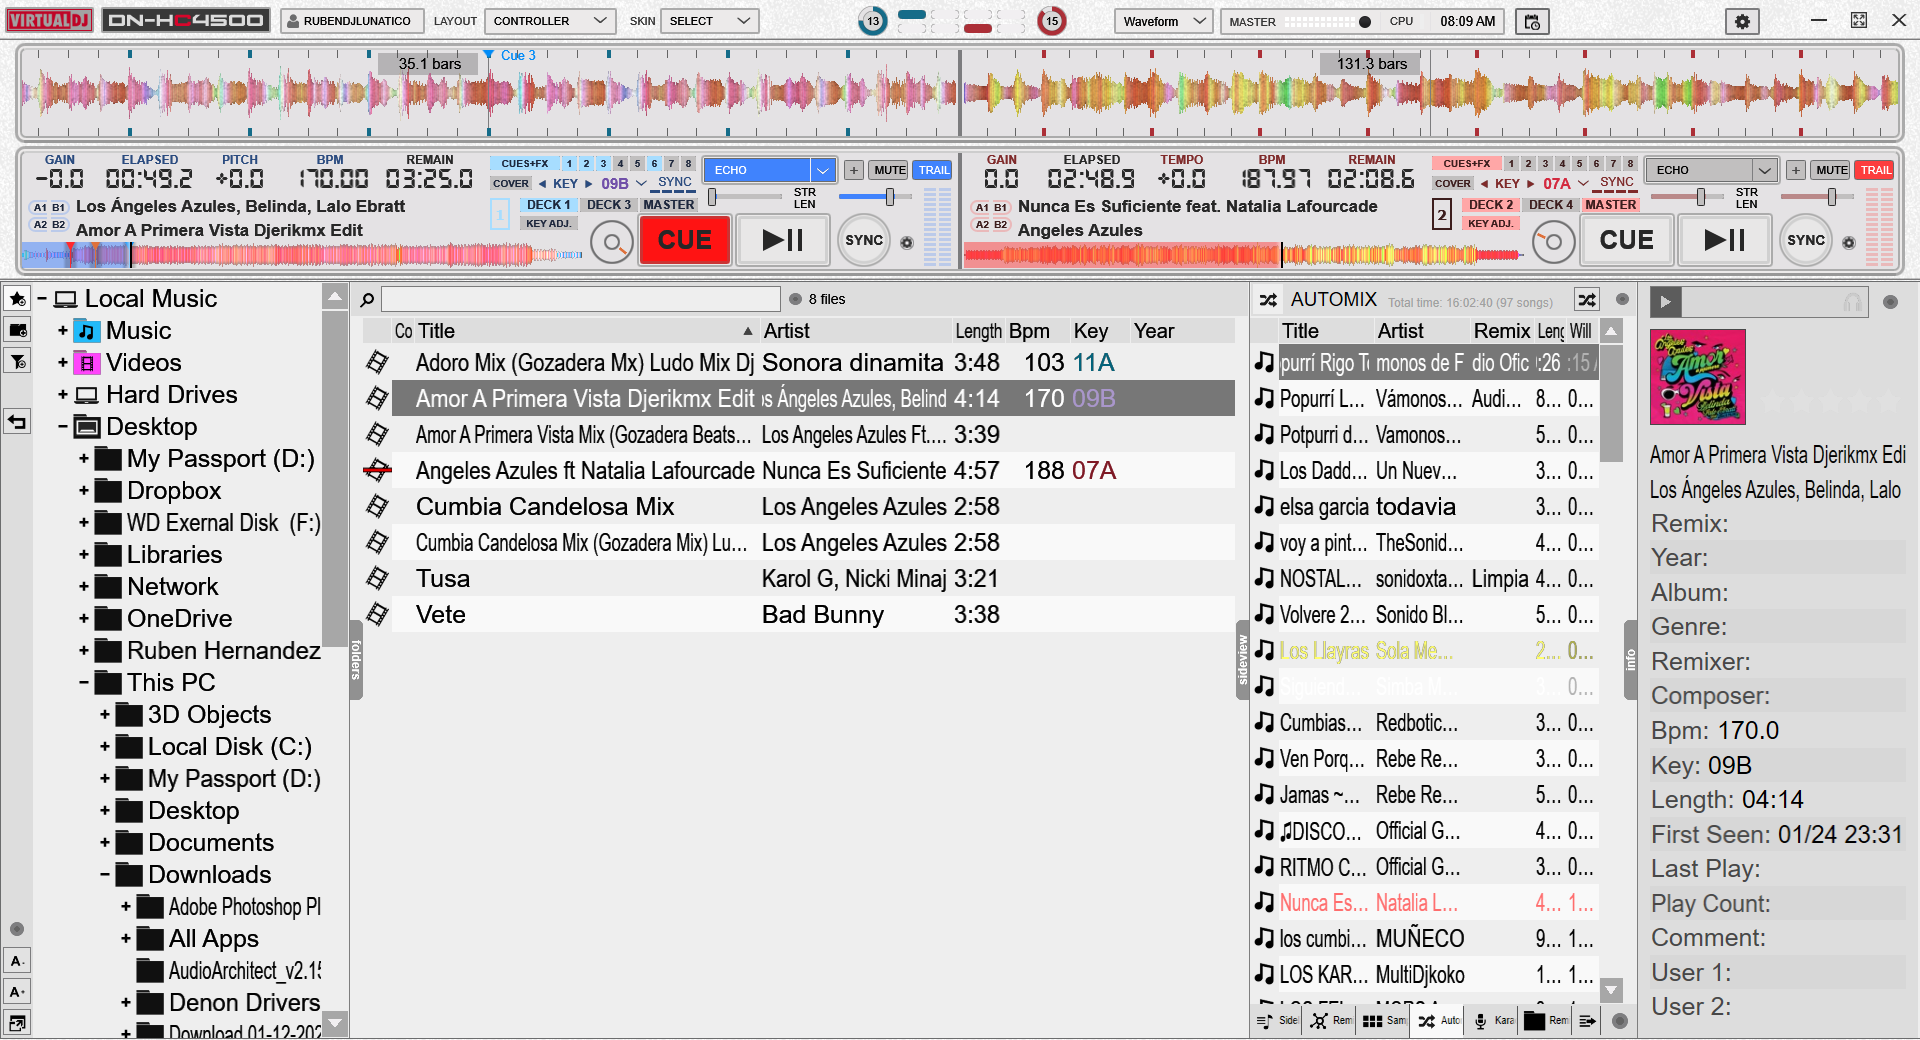Click the search magnifier icon in browser

tap(368, 299)
